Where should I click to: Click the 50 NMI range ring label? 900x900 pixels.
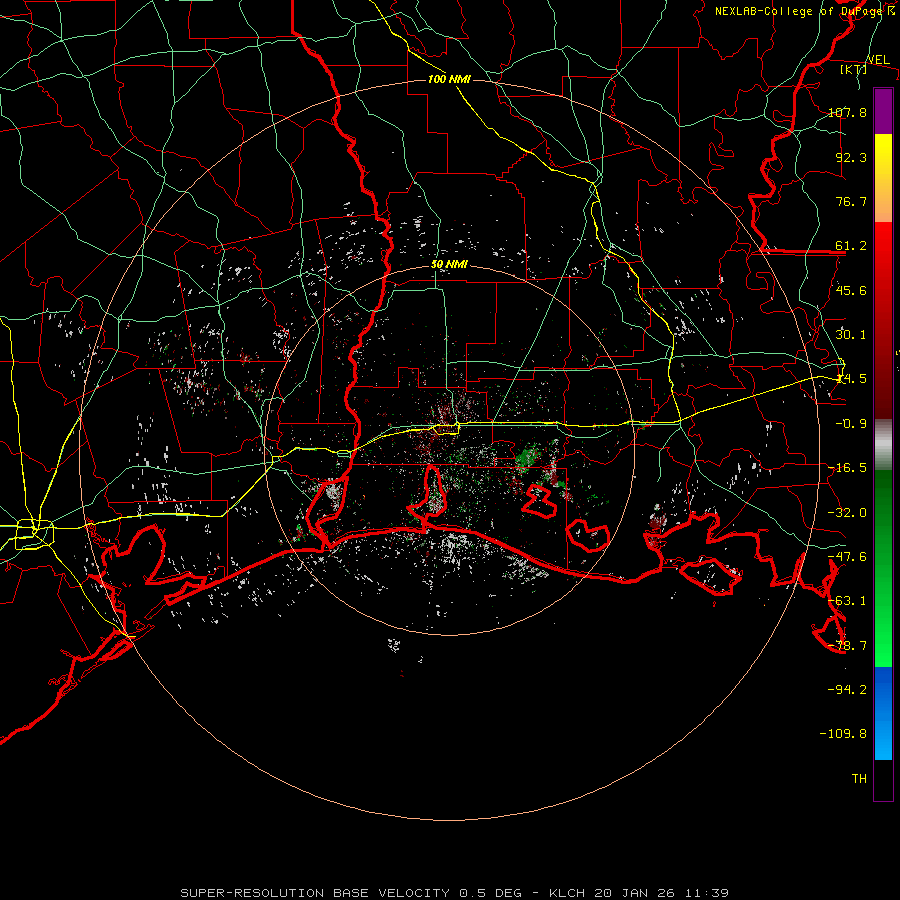point(449,265)
